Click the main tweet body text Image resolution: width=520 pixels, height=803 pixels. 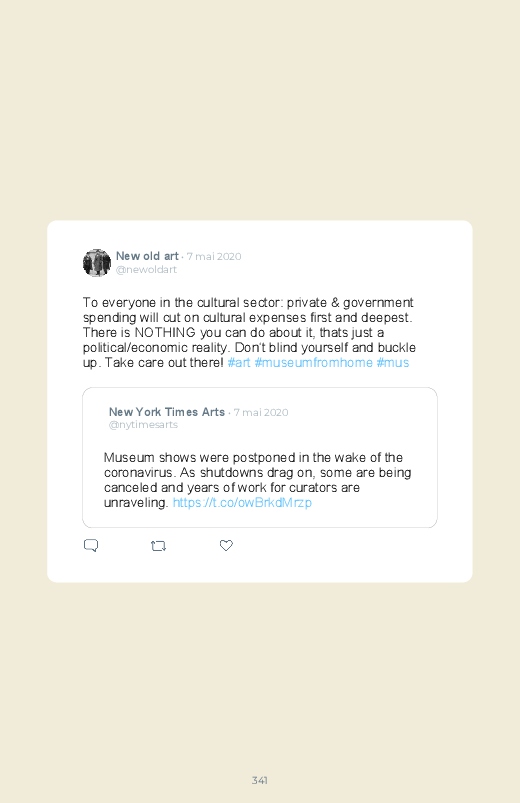(249, 332)
